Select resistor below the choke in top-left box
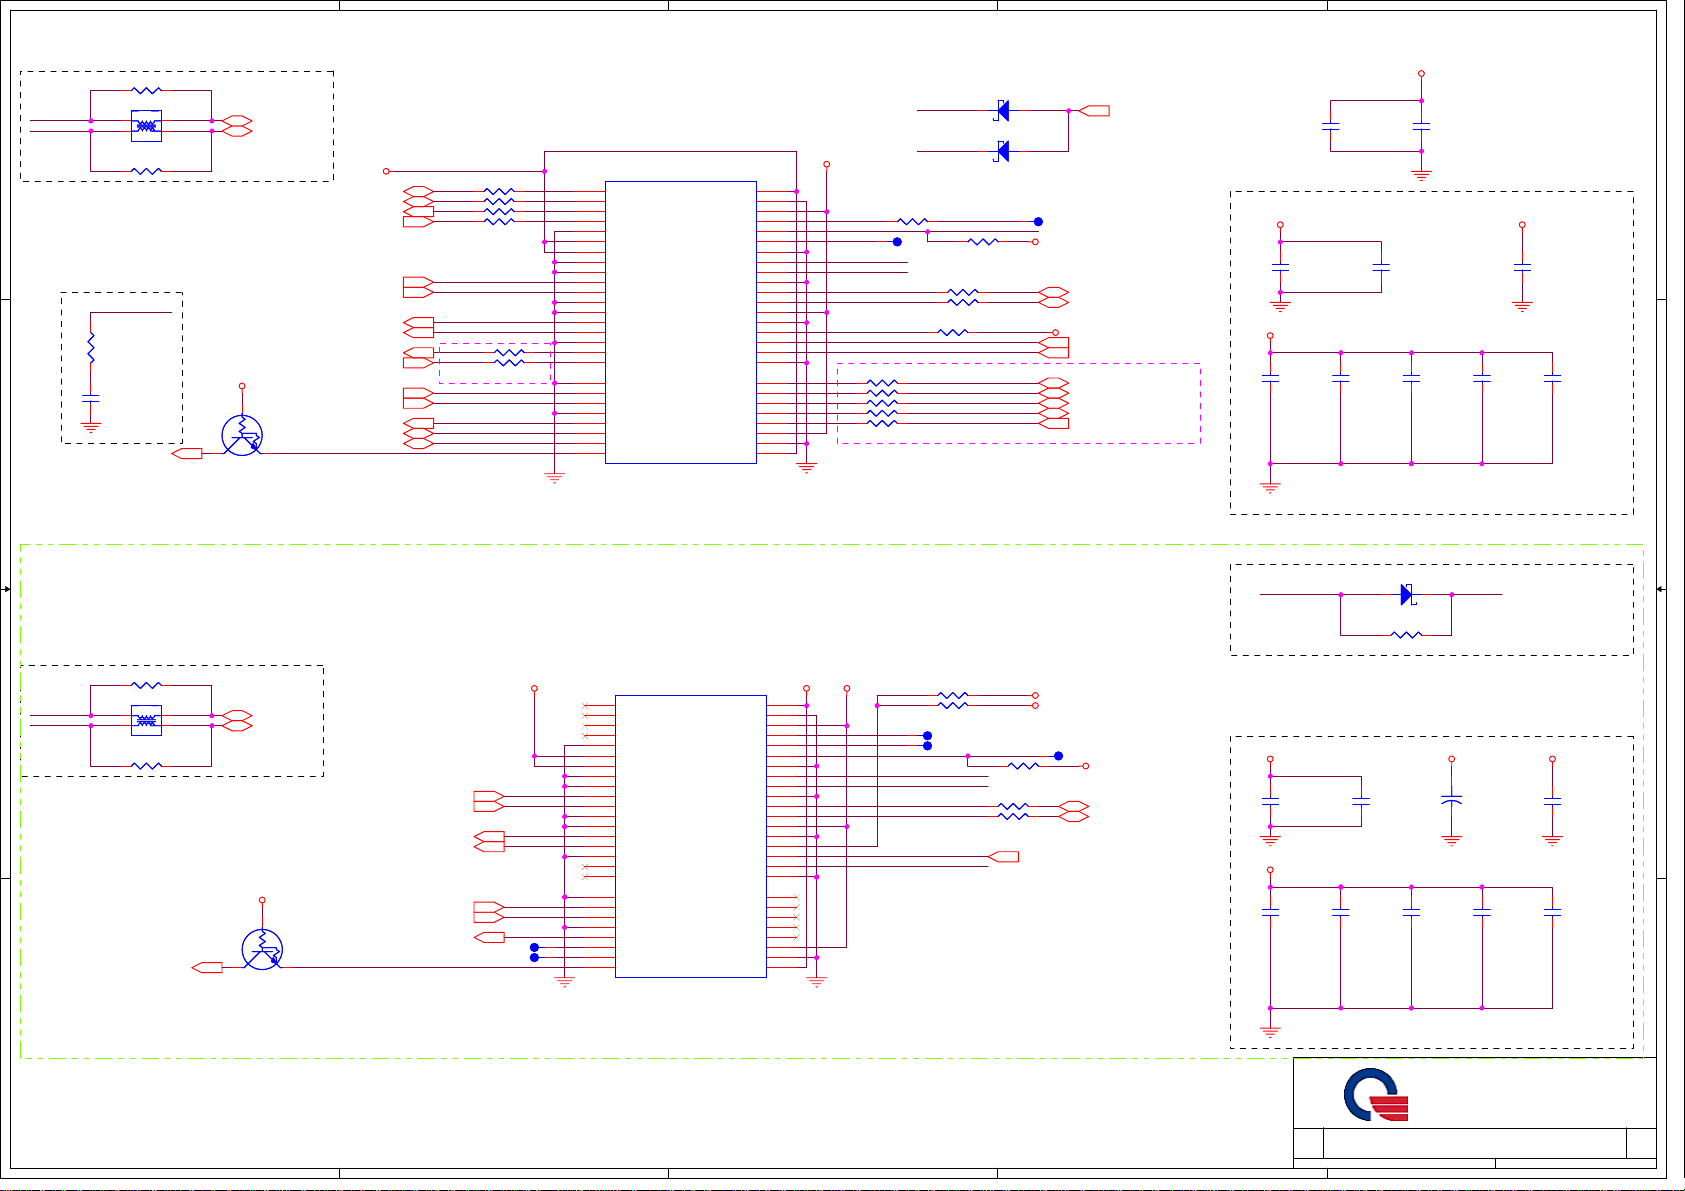The width and height of the screenshot is (1685, 1191). 146,171
